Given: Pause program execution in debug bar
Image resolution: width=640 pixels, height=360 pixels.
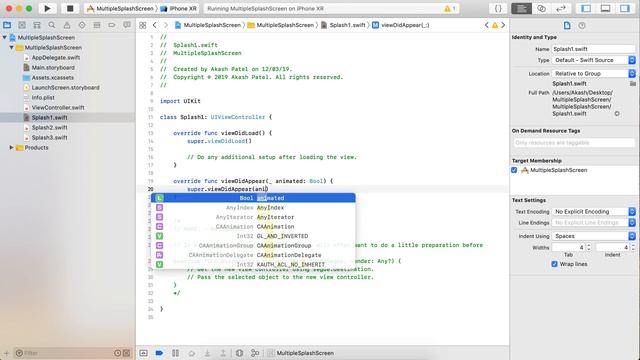Looking at the screenshot, I should [175, 353].
